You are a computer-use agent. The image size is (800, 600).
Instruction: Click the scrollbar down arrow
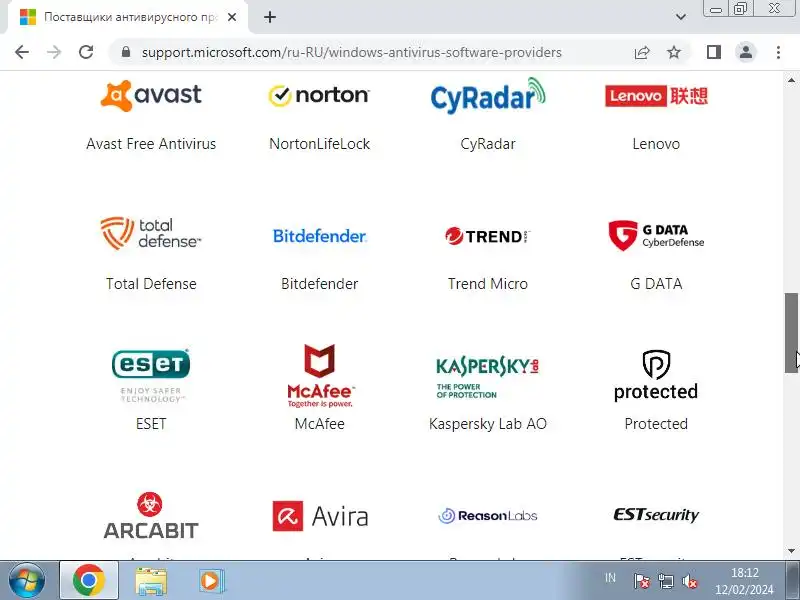coord(791,551)
